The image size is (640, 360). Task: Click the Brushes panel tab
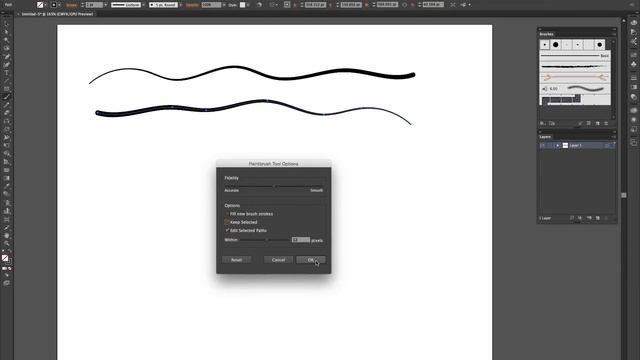coord(547,34)
